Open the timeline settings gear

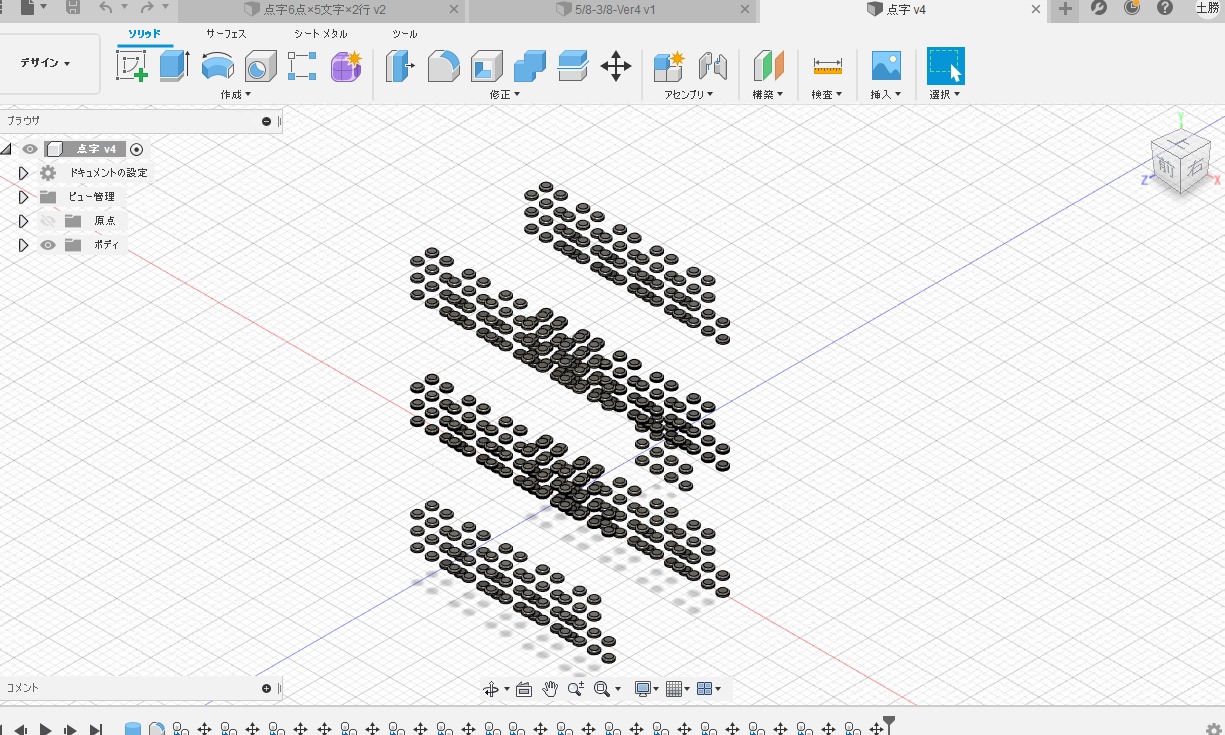[x=1215, y=730]
